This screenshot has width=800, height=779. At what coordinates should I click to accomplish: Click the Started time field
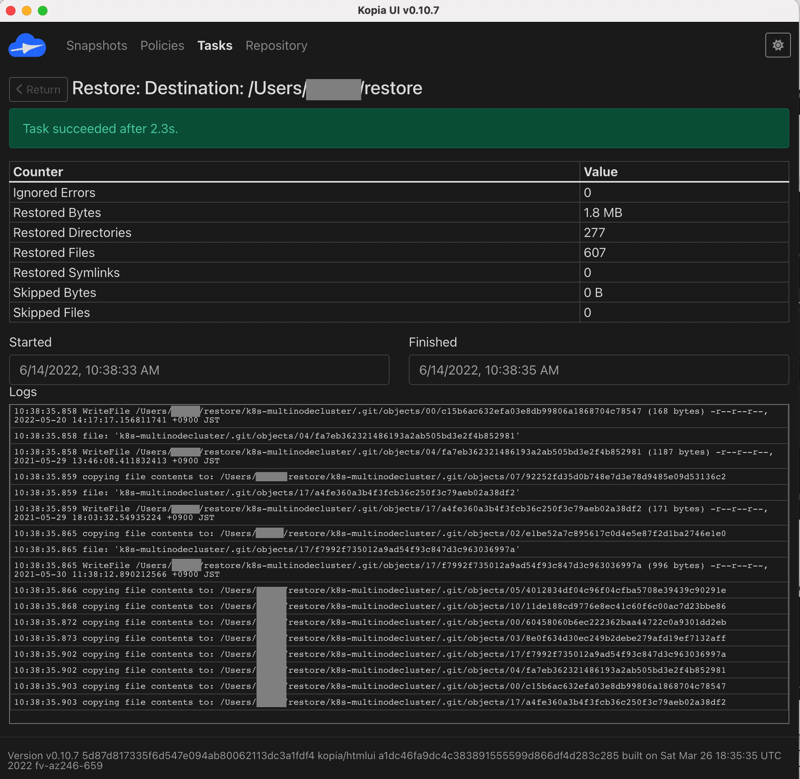199,370
